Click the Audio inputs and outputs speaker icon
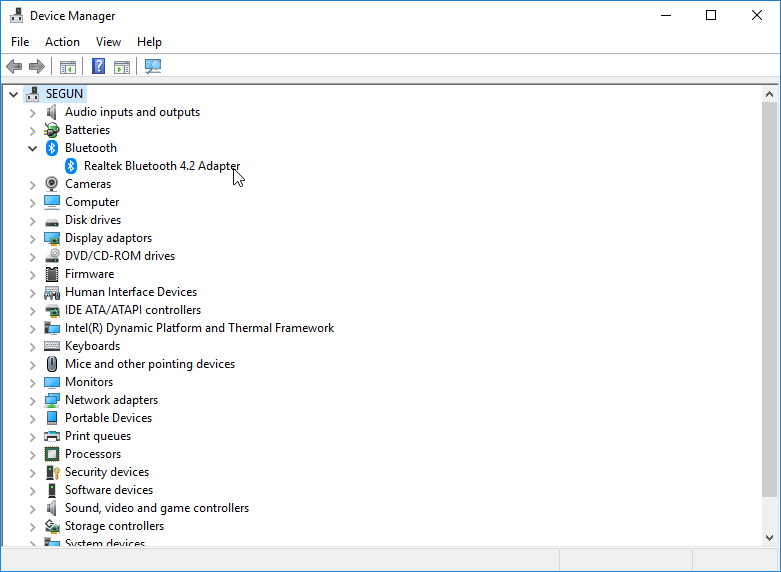This screenshot has height=572, width=781. click(52, 112)
